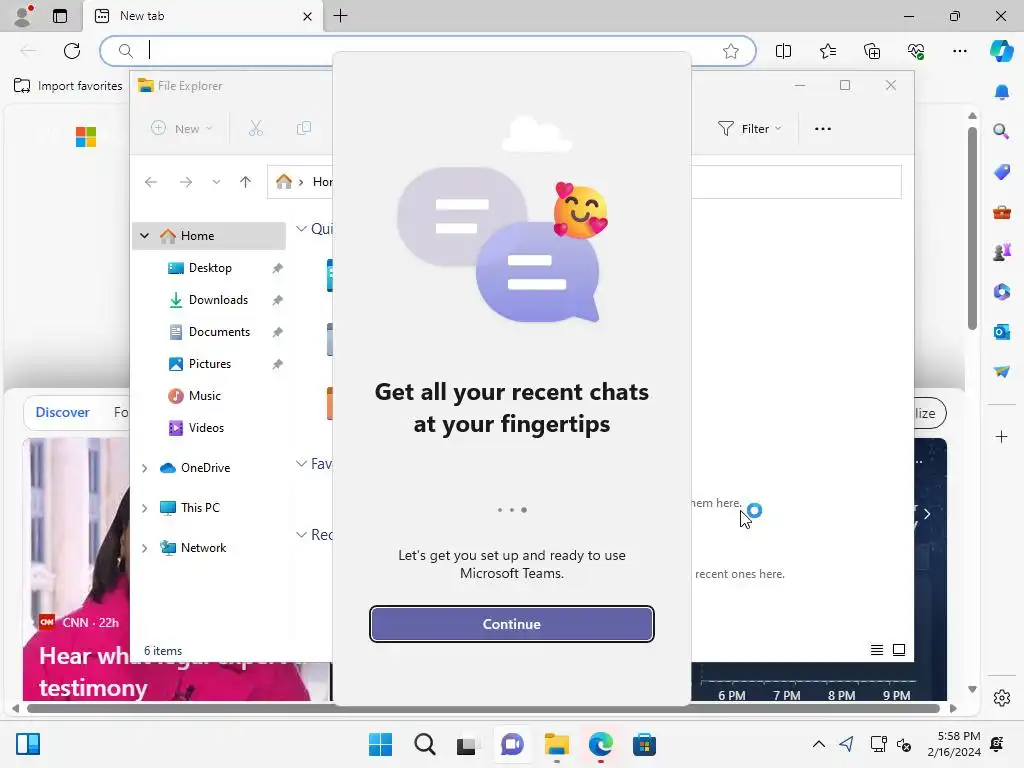Open Edge Collections
1024x768 pixels.
[x=872, y=51]
